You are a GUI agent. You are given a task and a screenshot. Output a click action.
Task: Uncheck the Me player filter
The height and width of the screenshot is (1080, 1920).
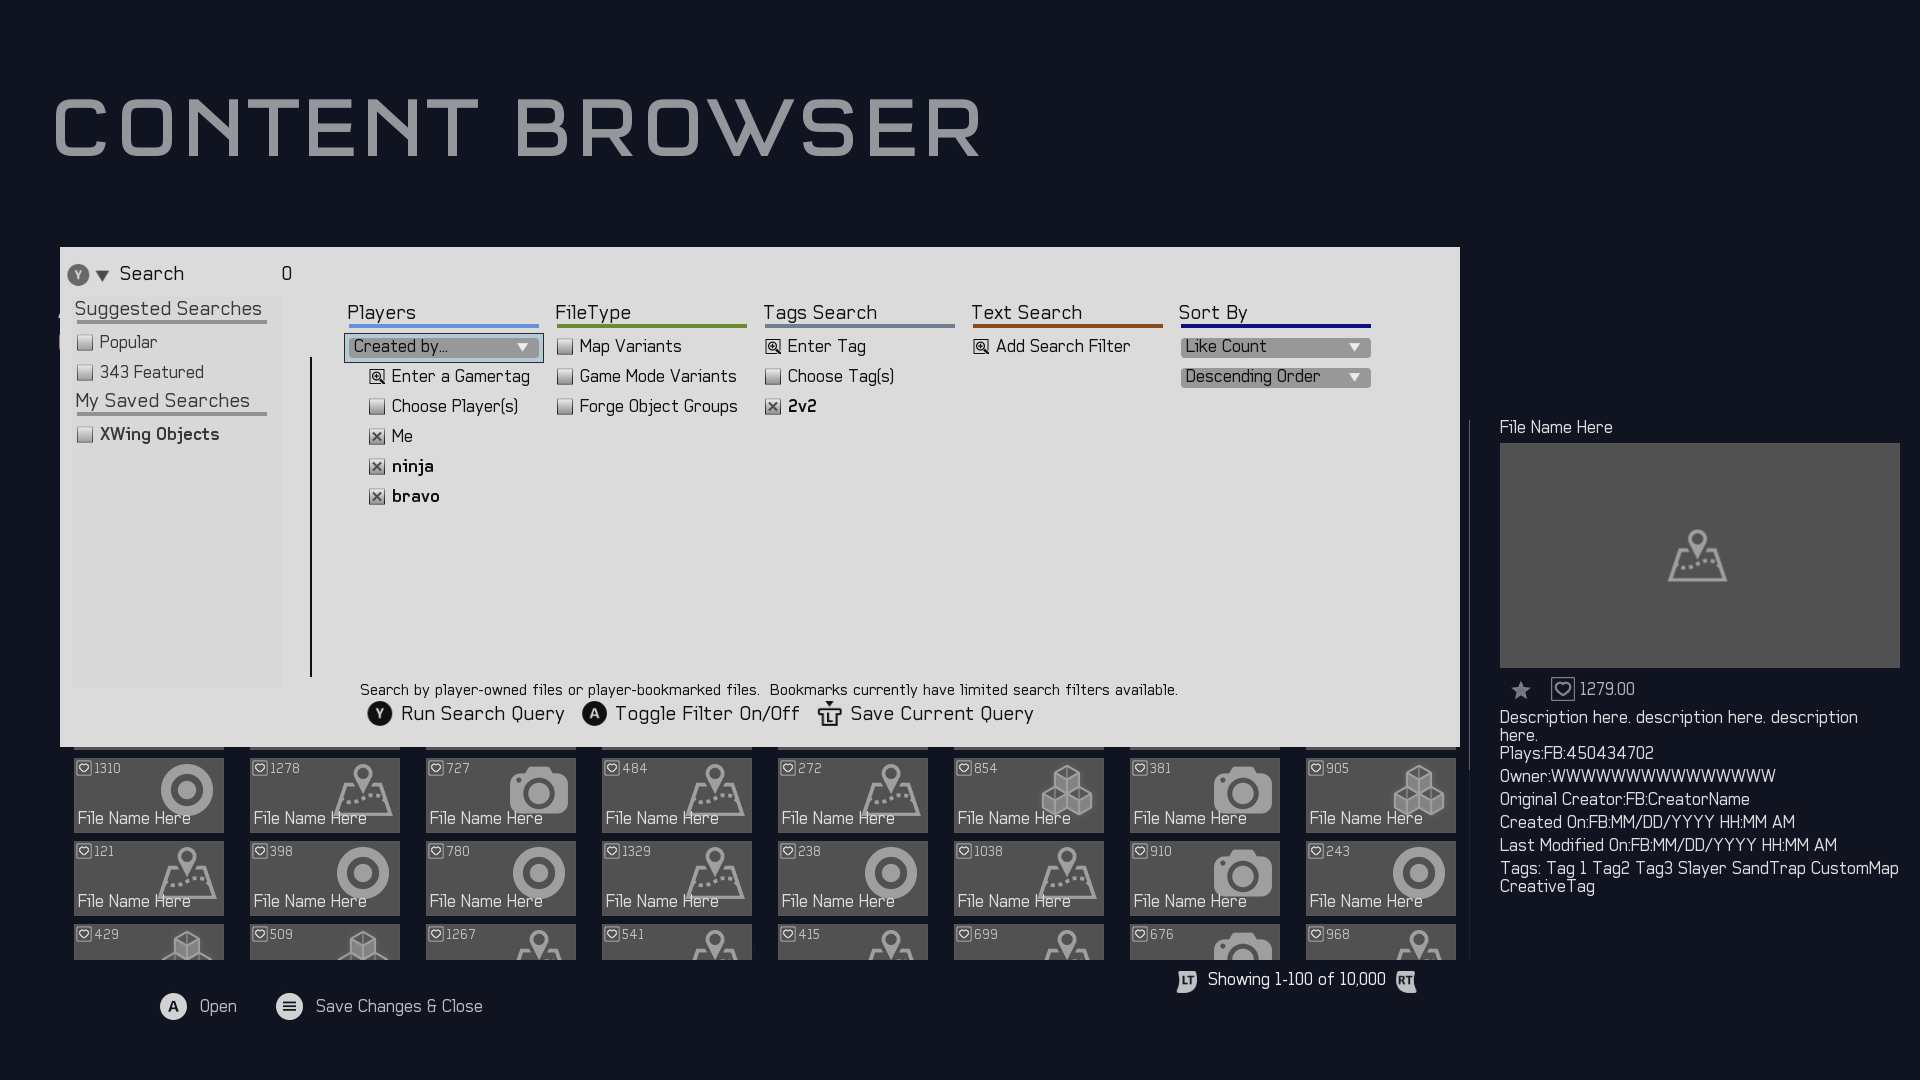click(377, 437)
